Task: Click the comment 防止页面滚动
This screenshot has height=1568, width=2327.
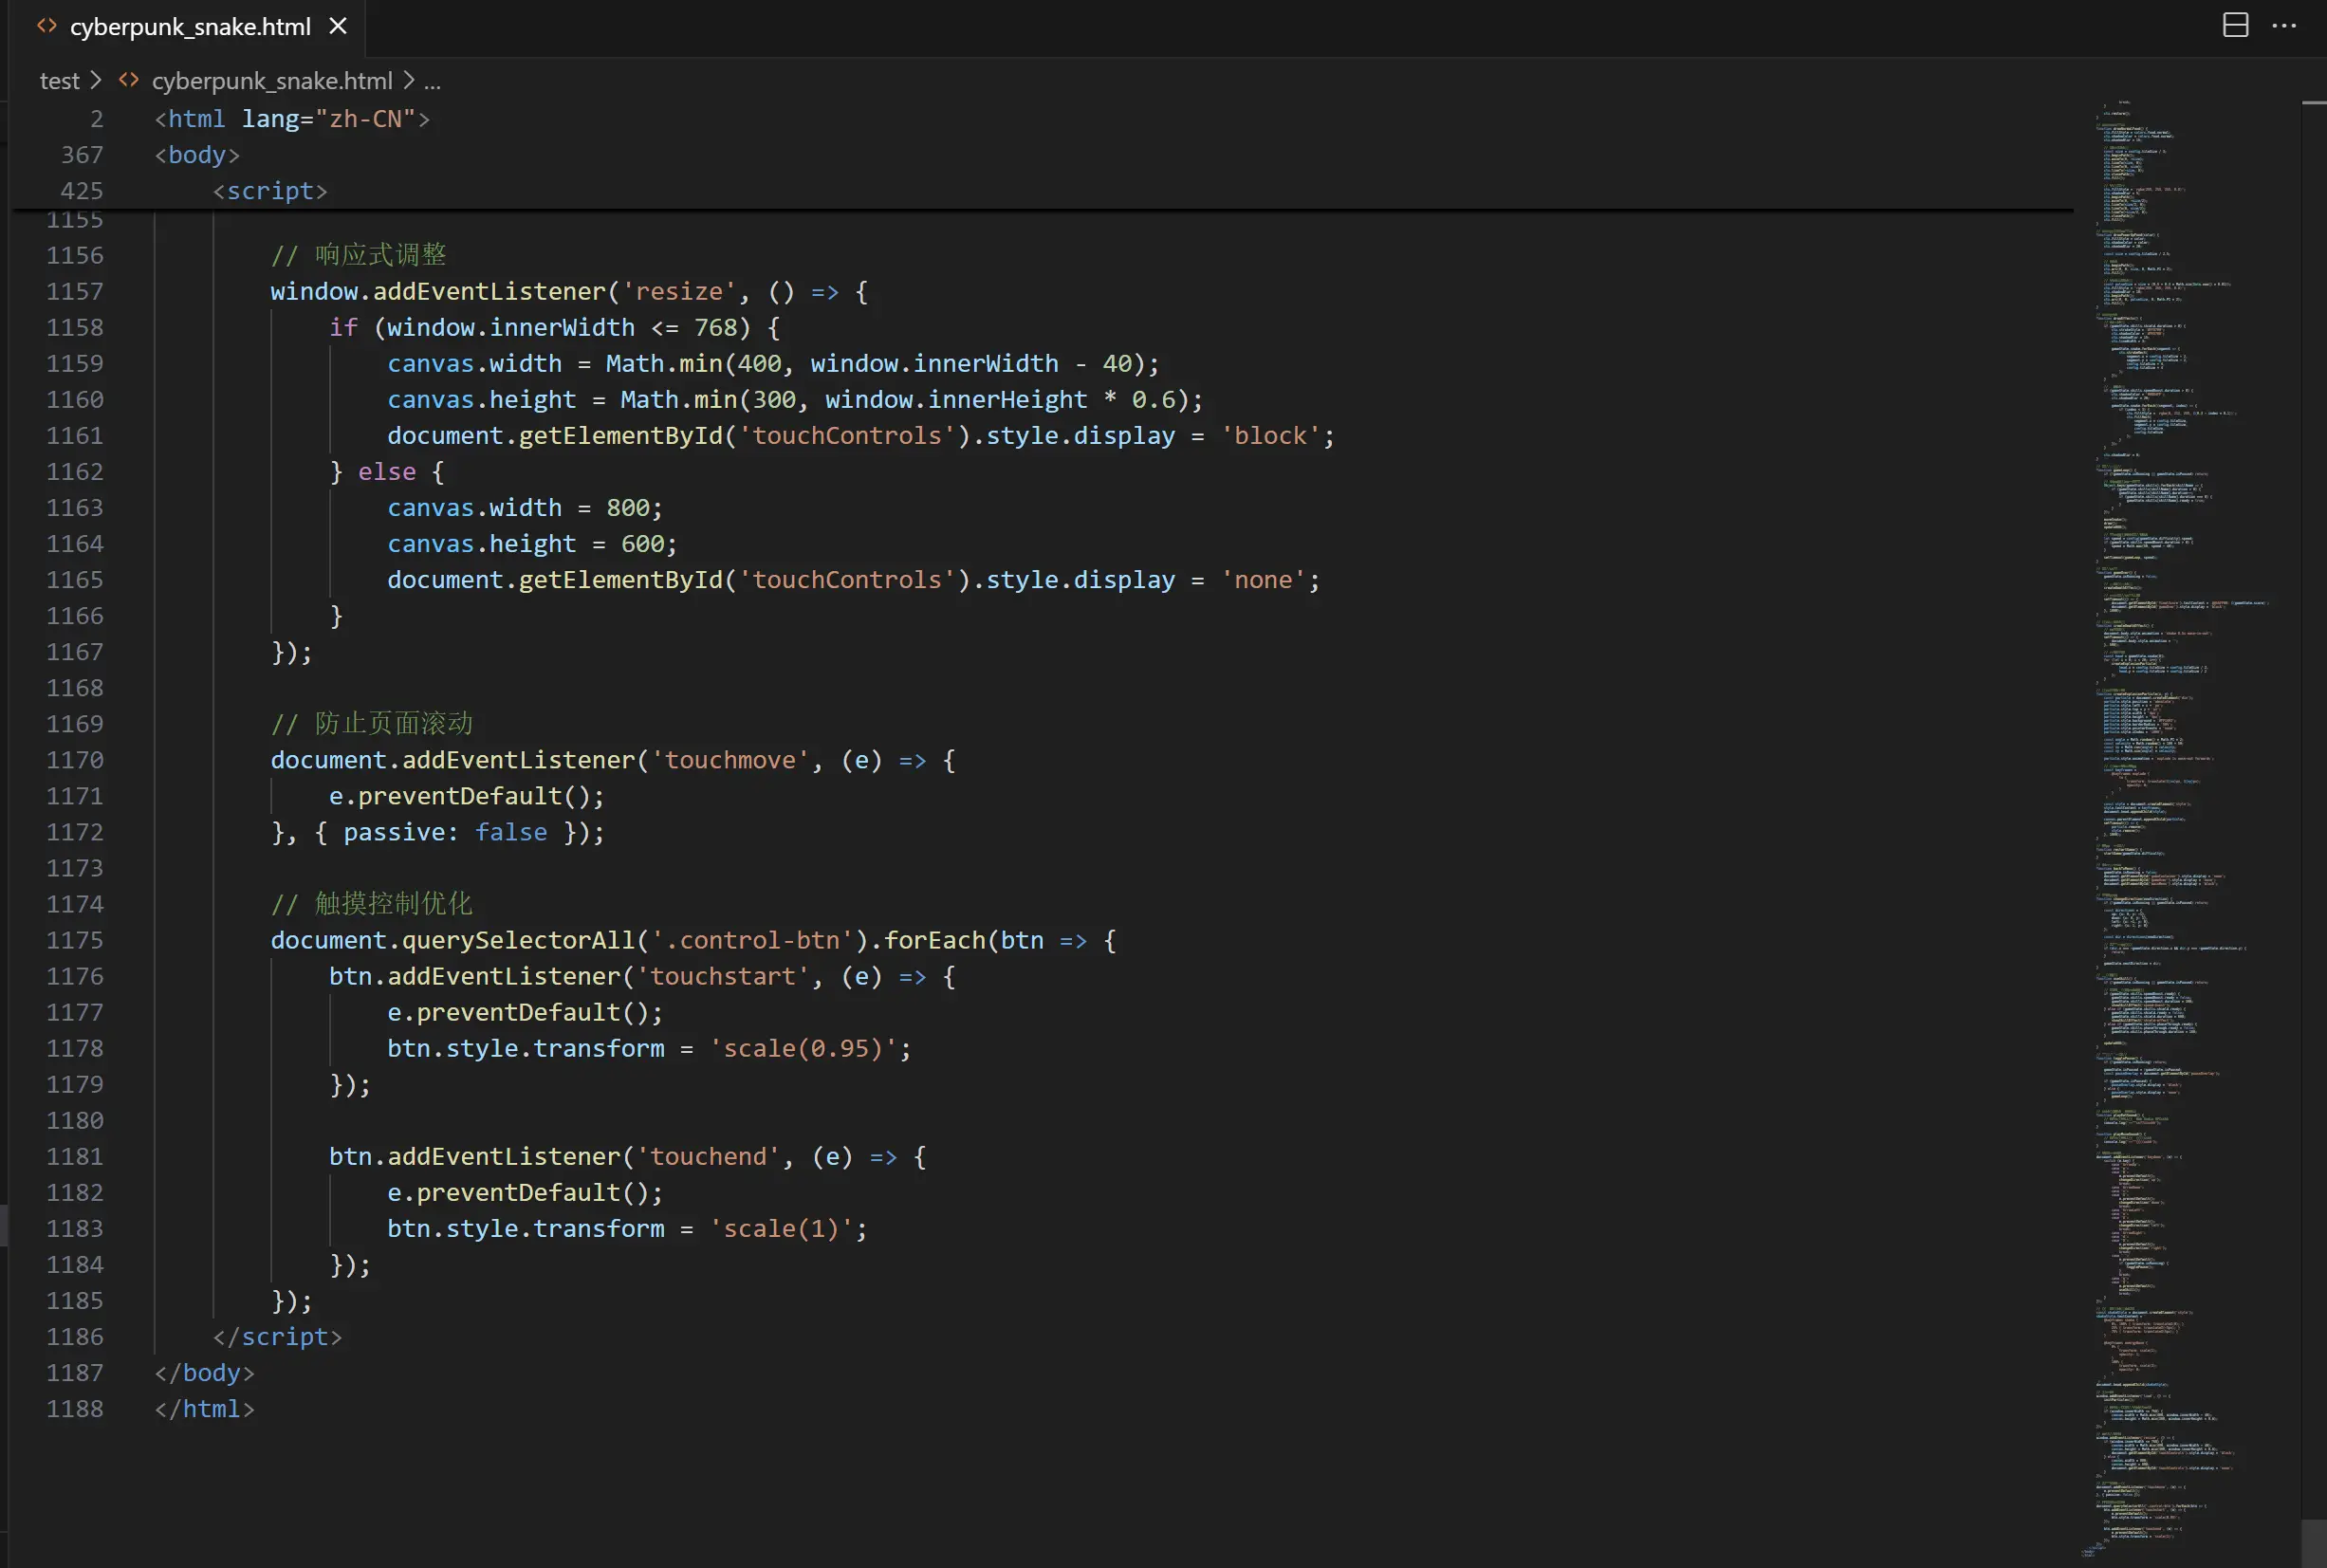Action: pyautogui.click(x=372, y=723)
